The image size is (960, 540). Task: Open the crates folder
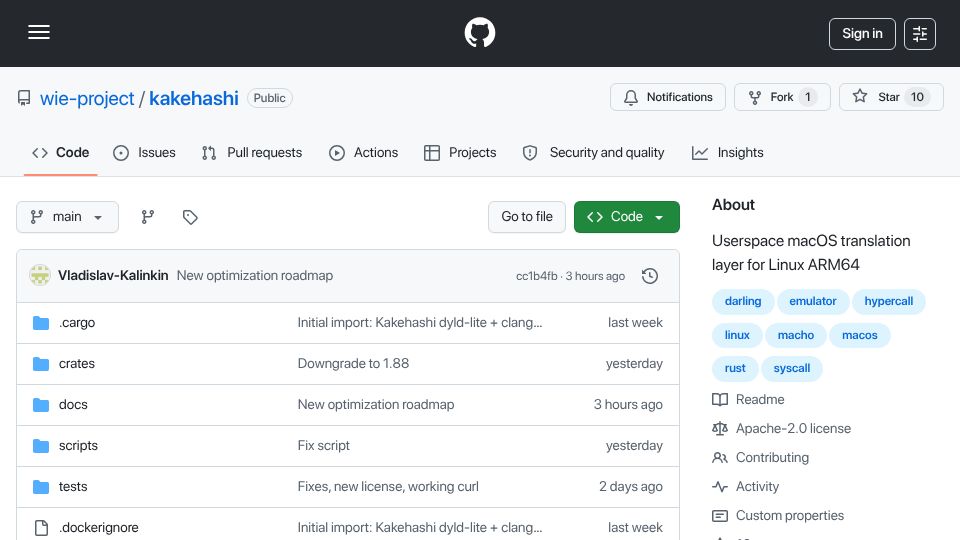pos(77,364)
